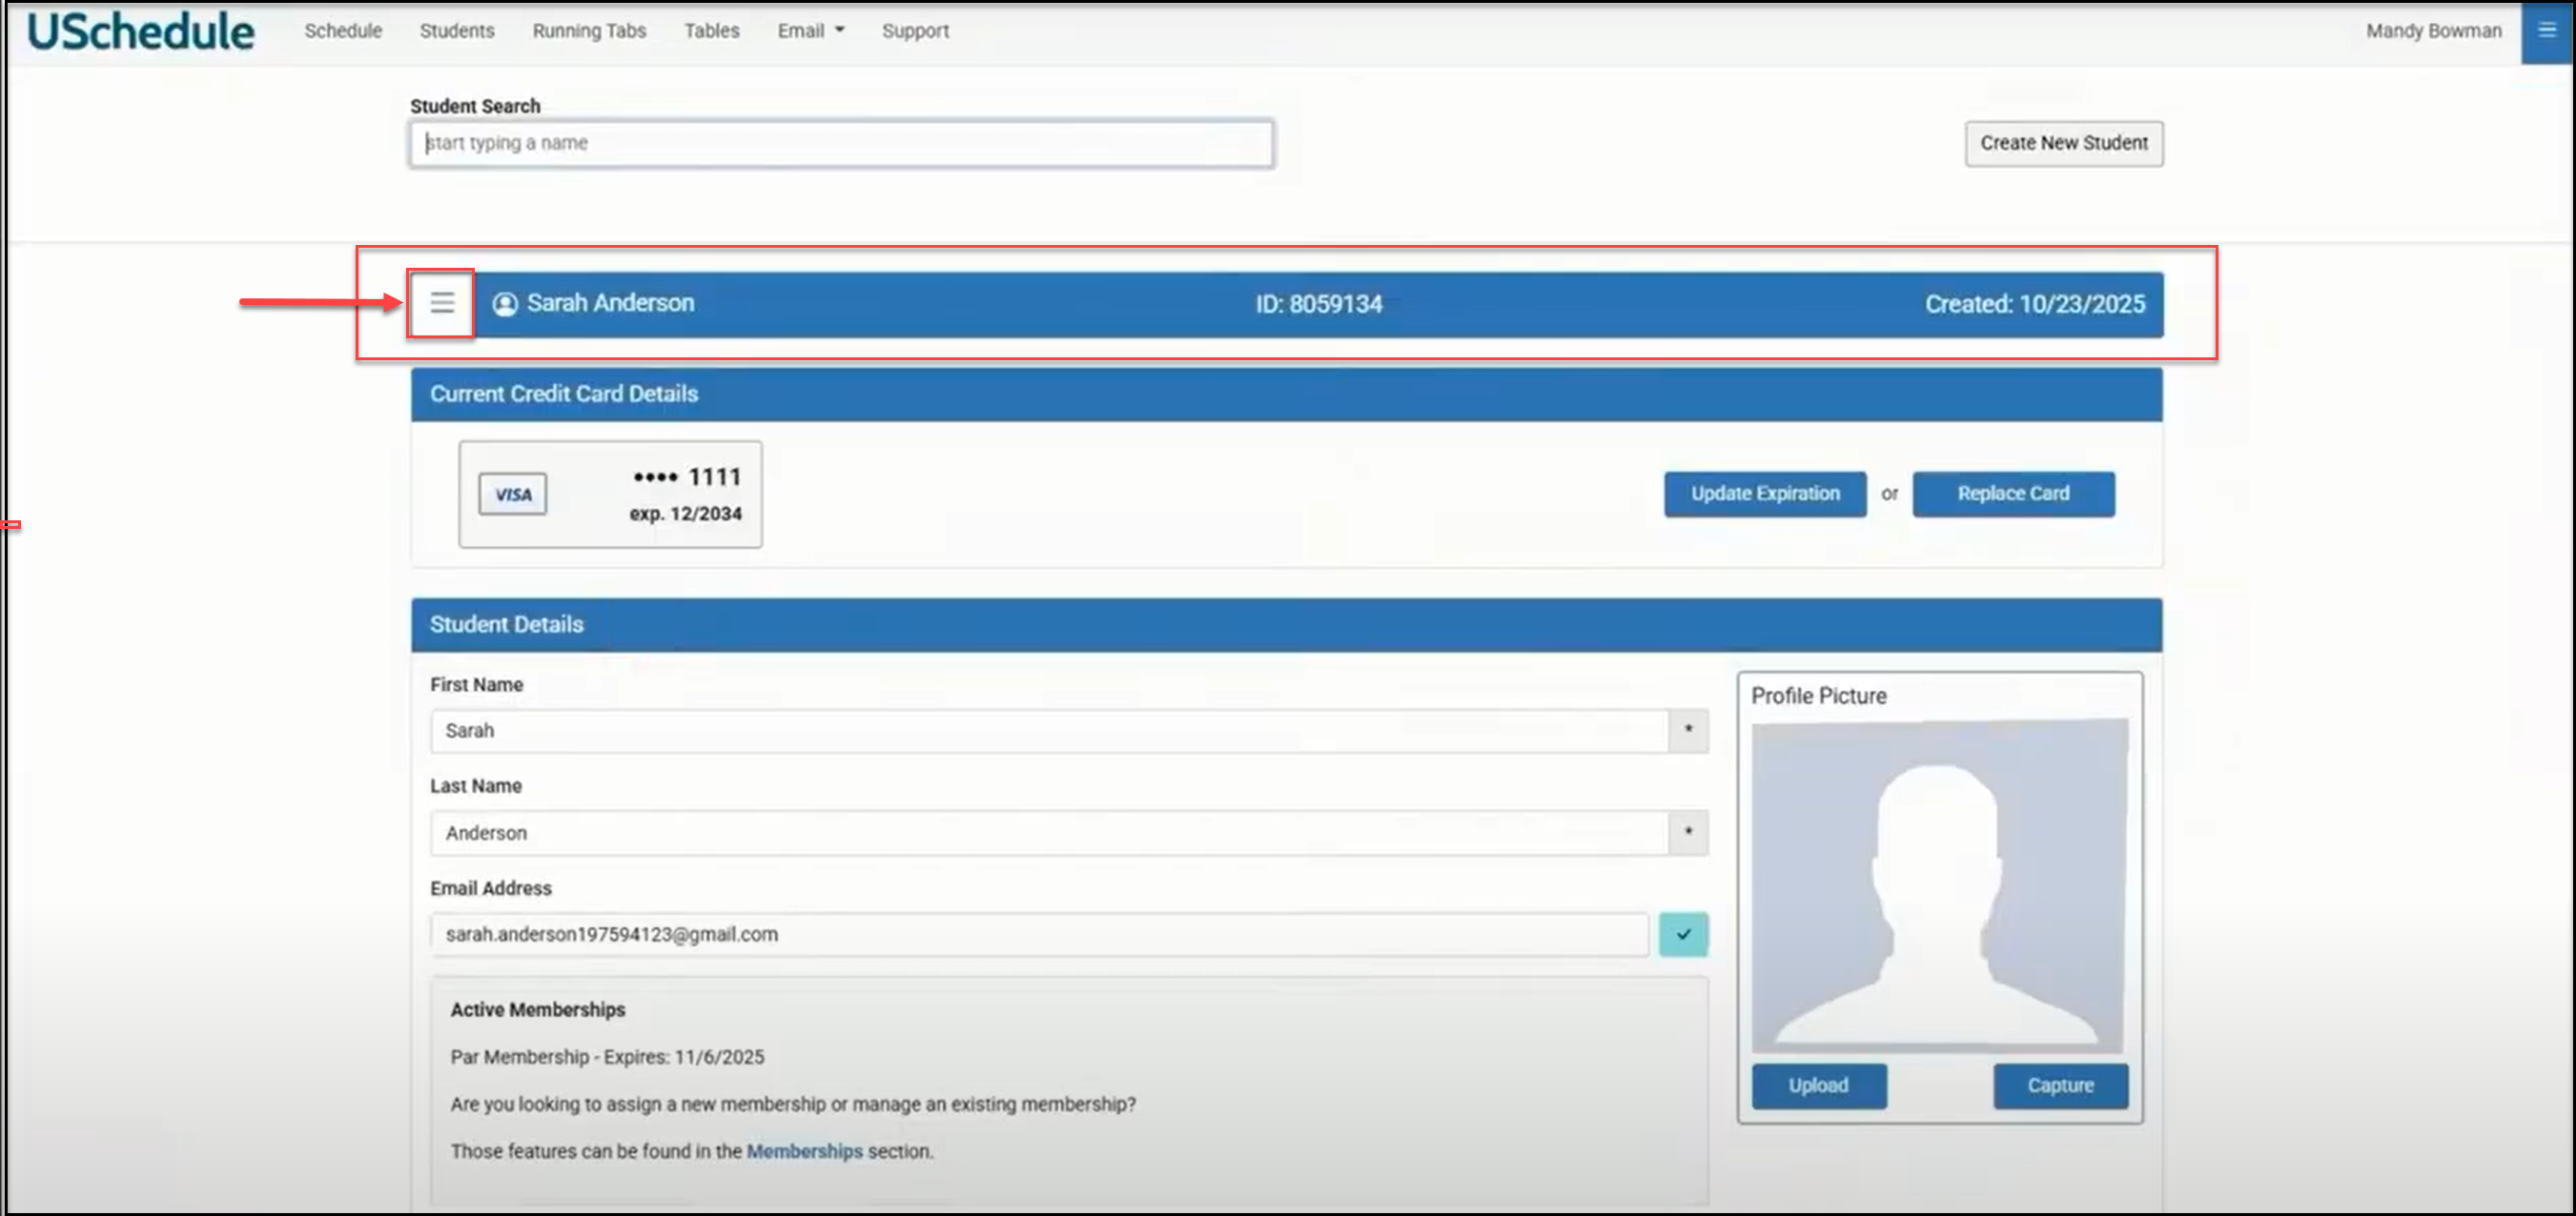
Task: Go to the Students page
Action: [x=456, y=31]
